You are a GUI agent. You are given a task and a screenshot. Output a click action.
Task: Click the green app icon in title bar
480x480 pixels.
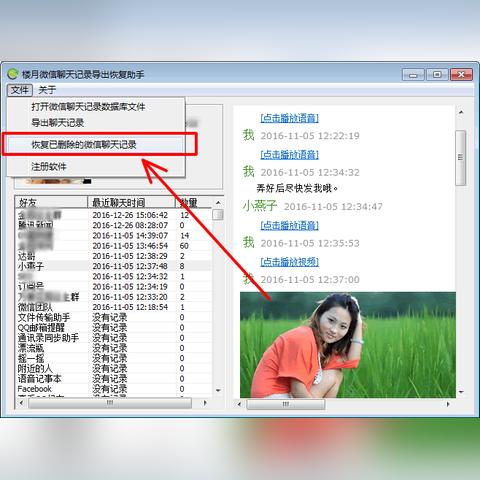tap(13, 74)
